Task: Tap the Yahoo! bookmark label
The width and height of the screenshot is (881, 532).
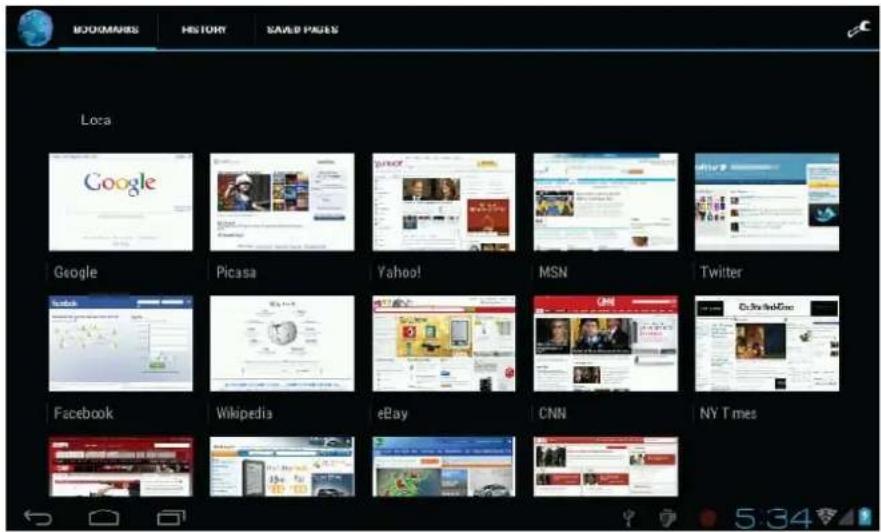Action: point(399,272)
